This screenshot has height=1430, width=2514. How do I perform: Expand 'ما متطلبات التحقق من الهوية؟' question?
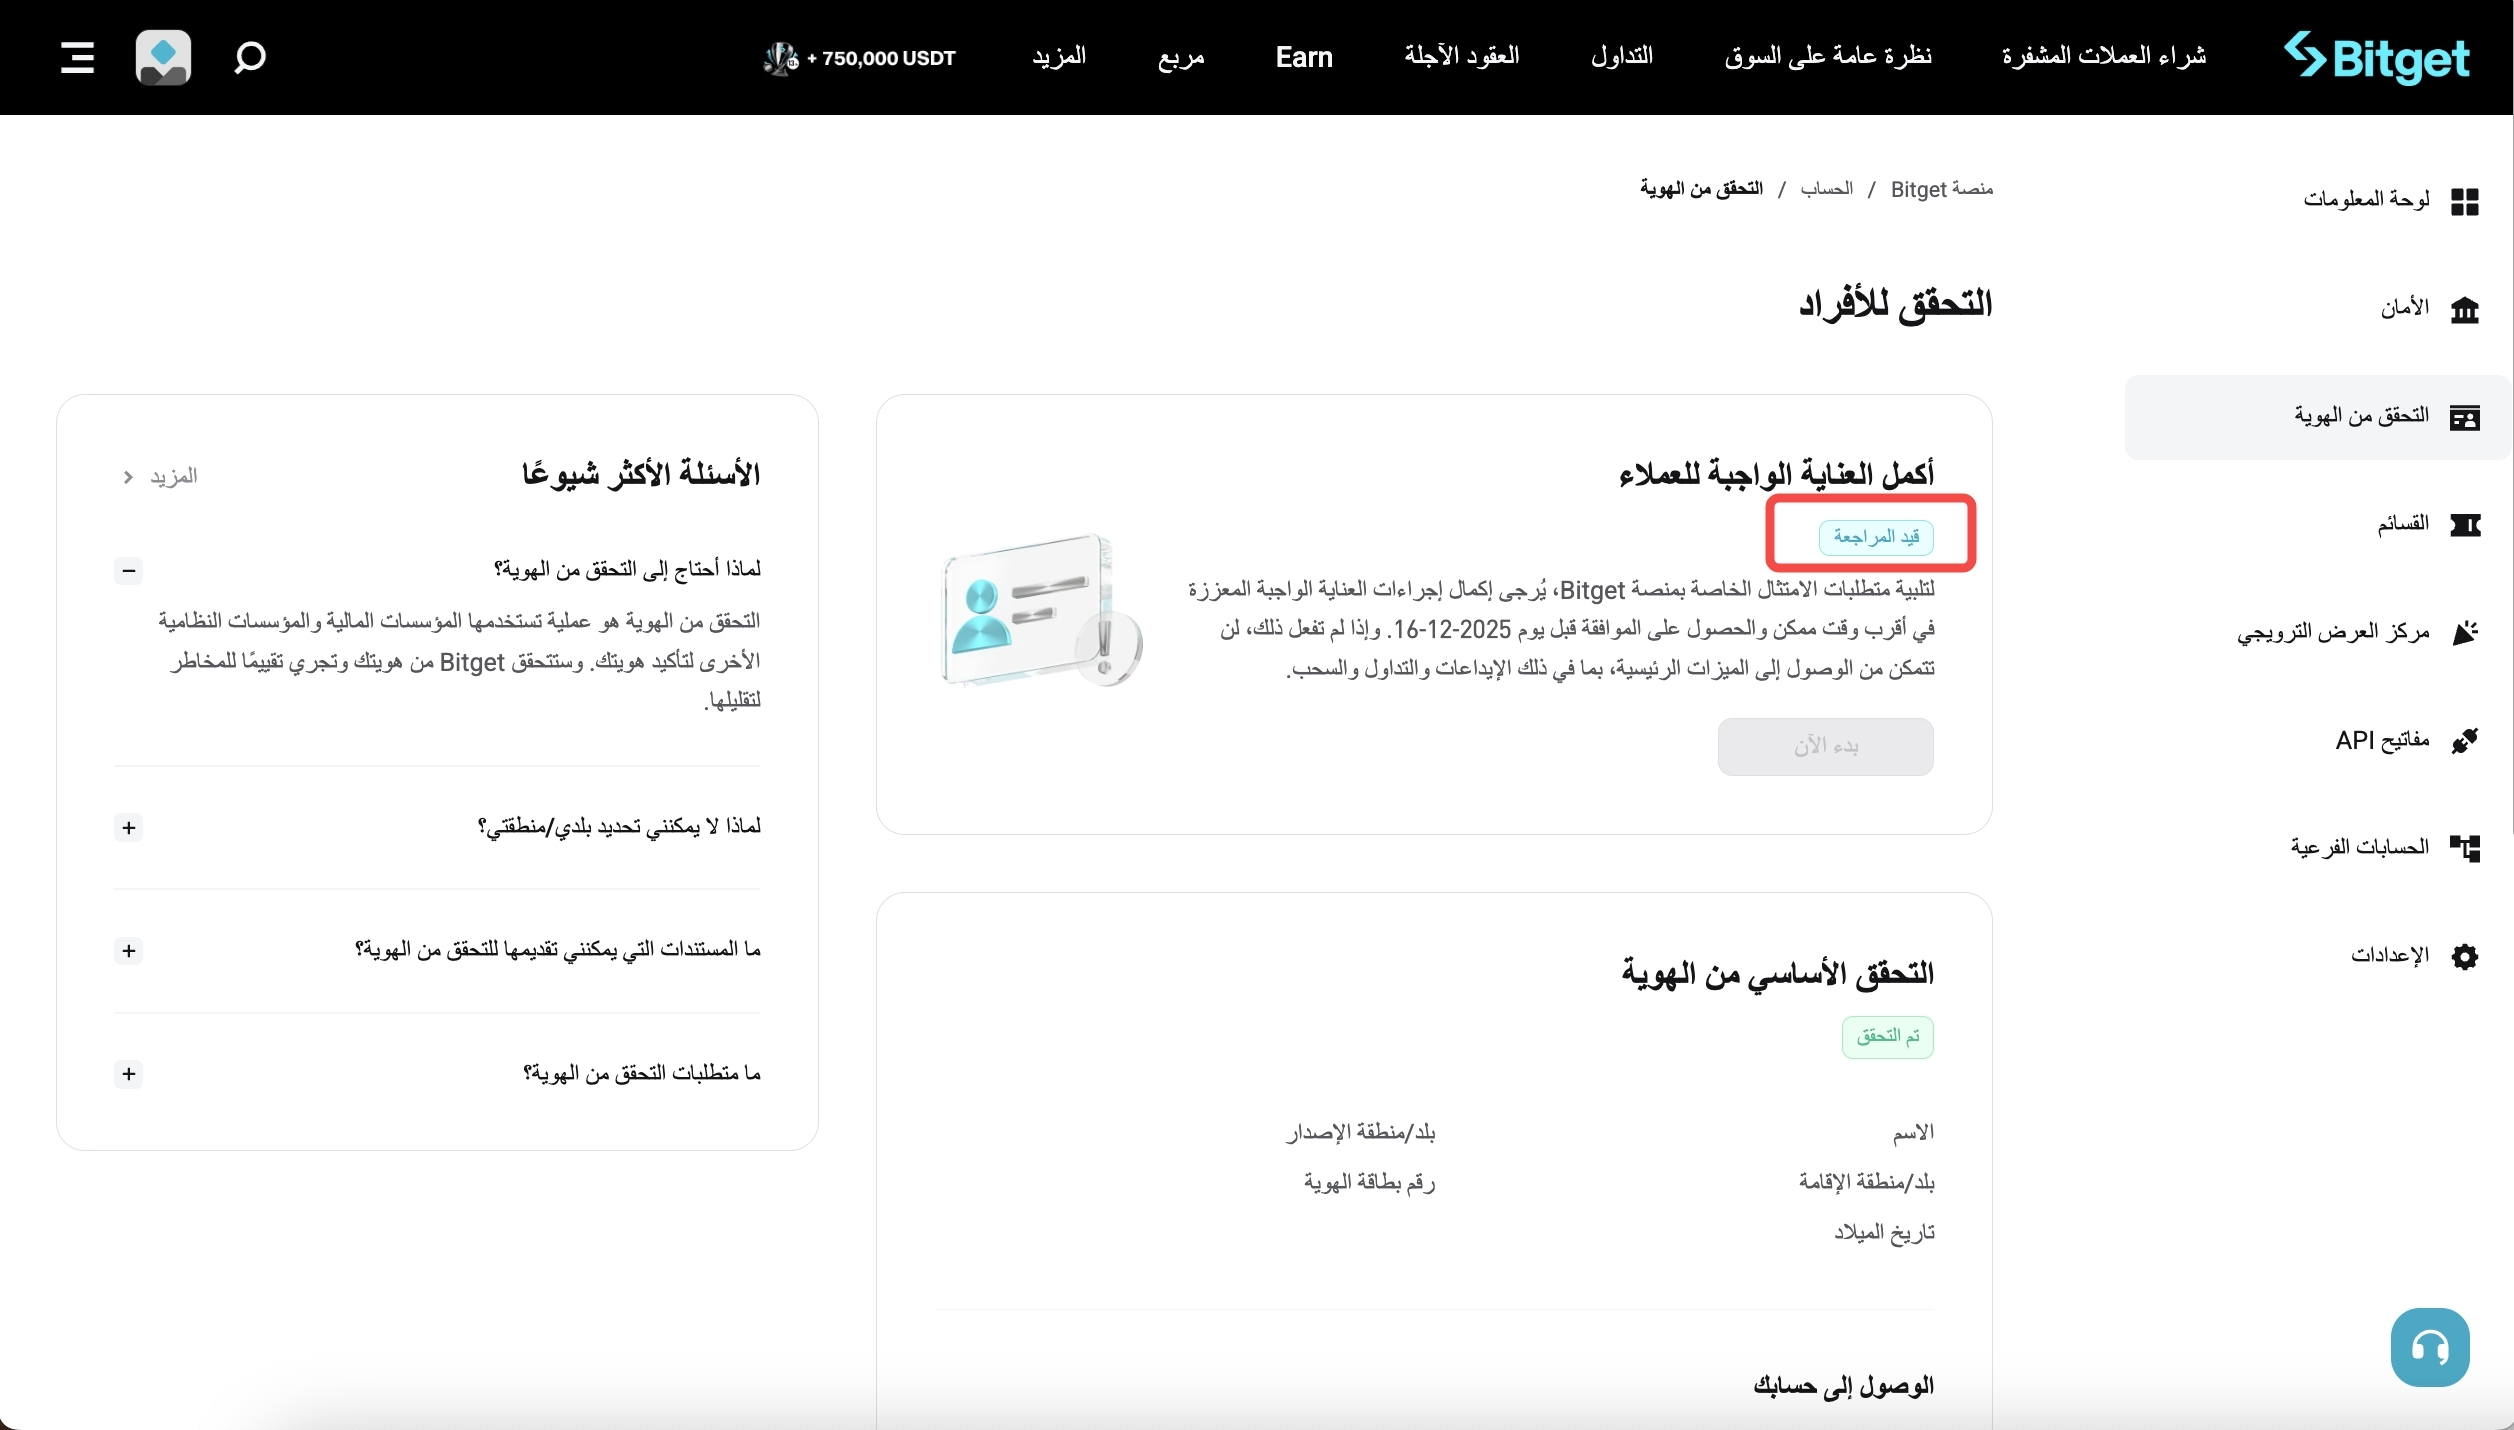pos(128,1075)
